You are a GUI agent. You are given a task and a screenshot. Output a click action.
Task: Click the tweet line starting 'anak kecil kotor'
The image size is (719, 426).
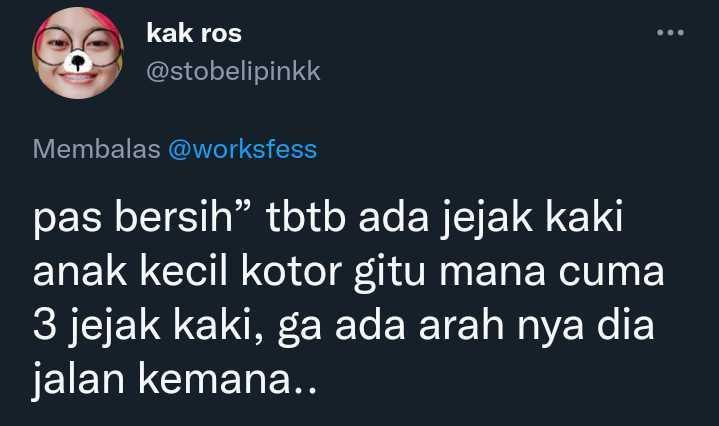[x=348, y=272]
